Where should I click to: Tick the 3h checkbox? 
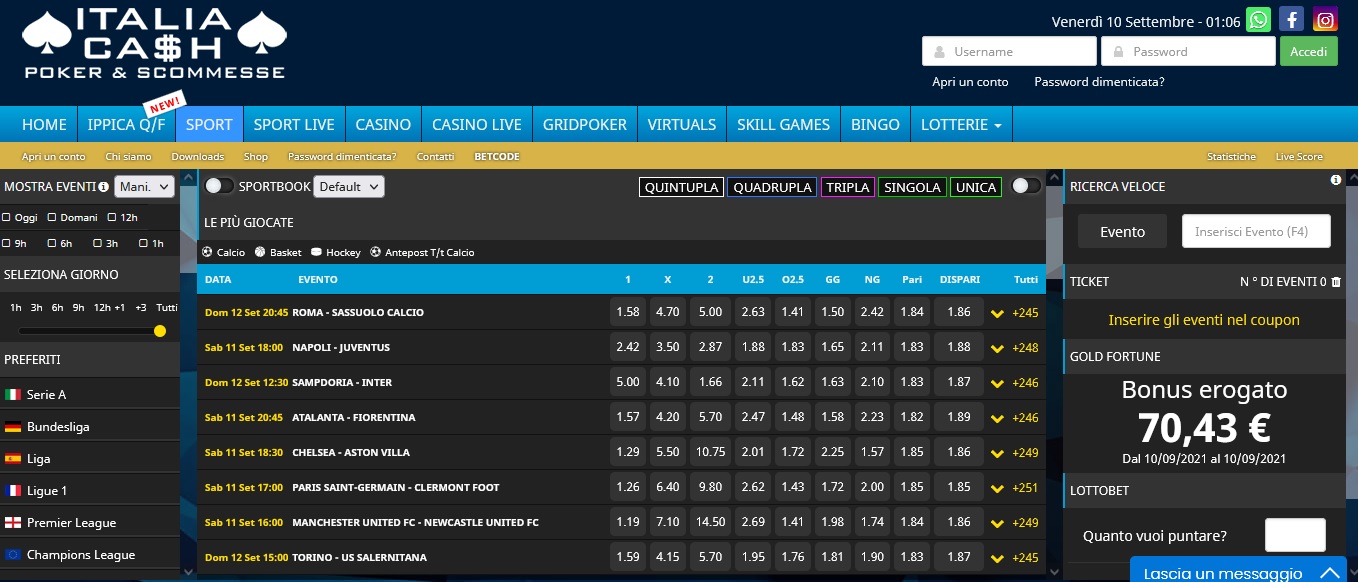97,243
